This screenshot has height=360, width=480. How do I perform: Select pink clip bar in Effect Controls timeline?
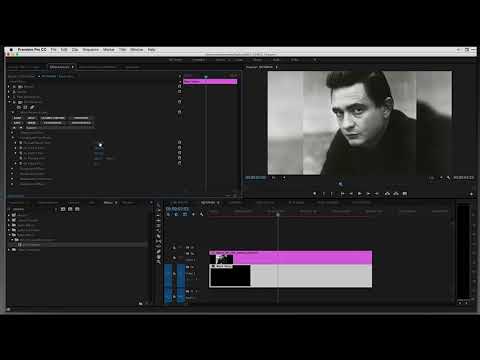click(210, 81)
